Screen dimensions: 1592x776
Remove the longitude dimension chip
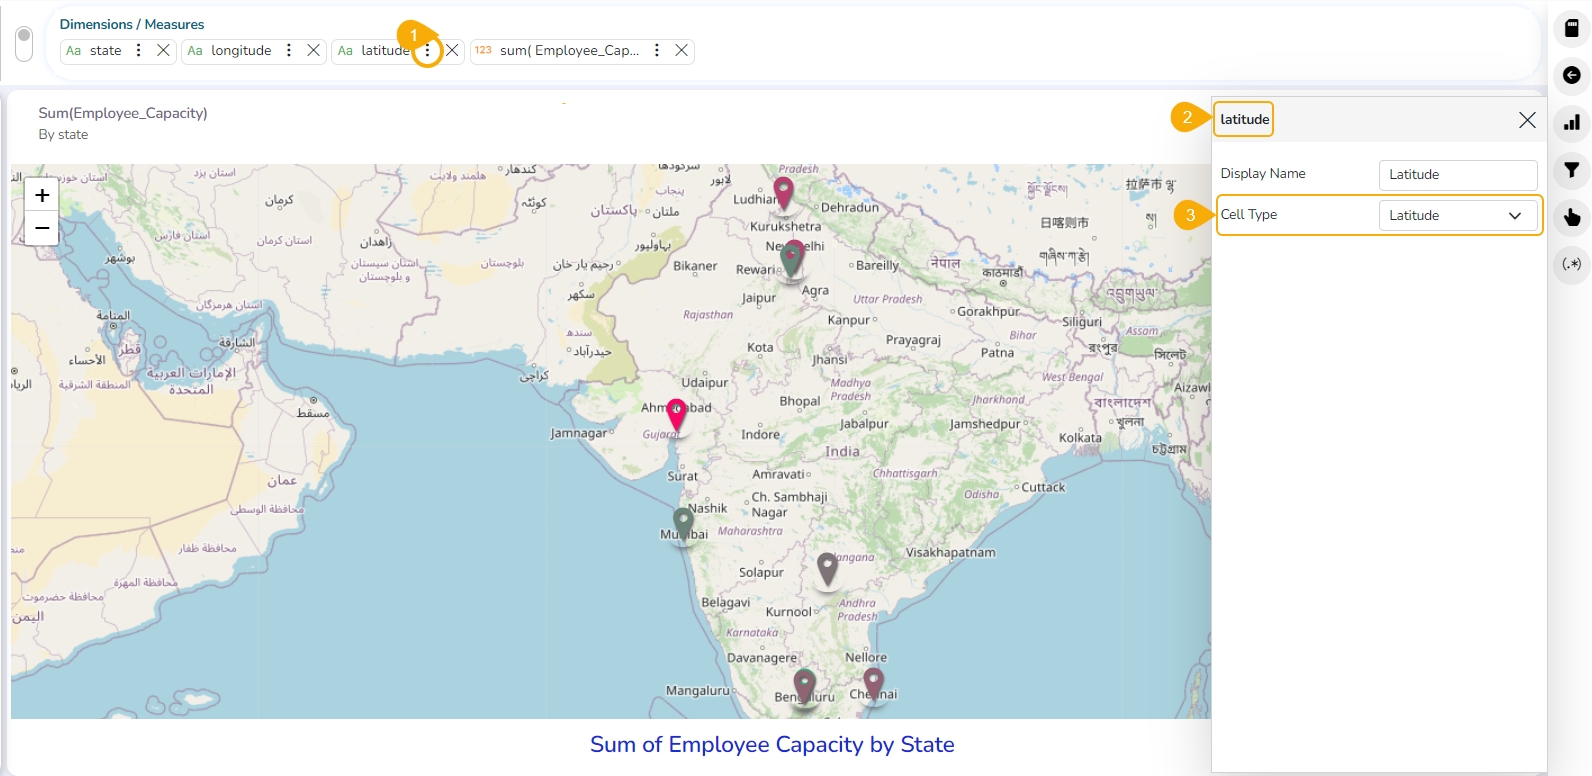313,50
